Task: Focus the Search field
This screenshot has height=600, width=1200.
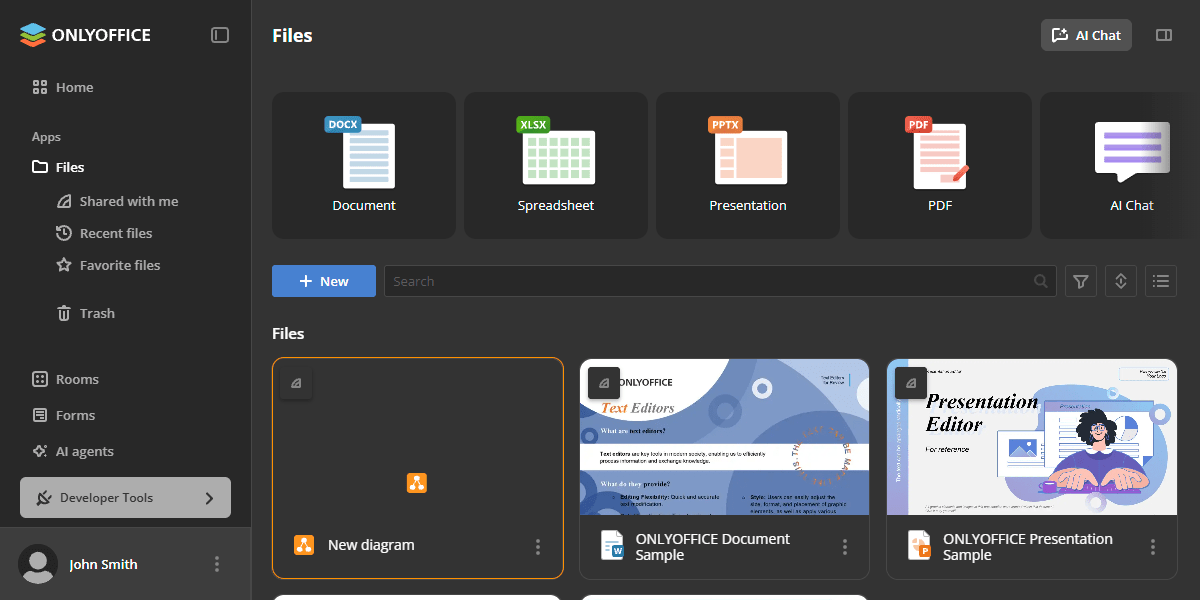Action: (720, 281)
